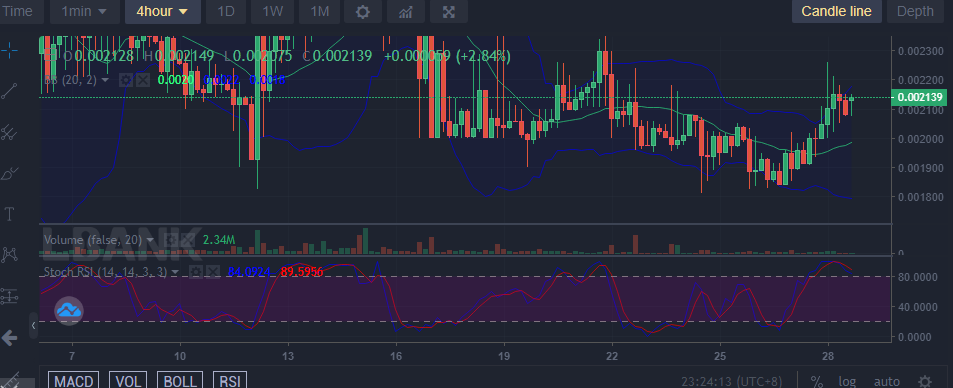Click the Stoch RSI value 84.0924
The image size is (953, 388).
pos(249,272)
